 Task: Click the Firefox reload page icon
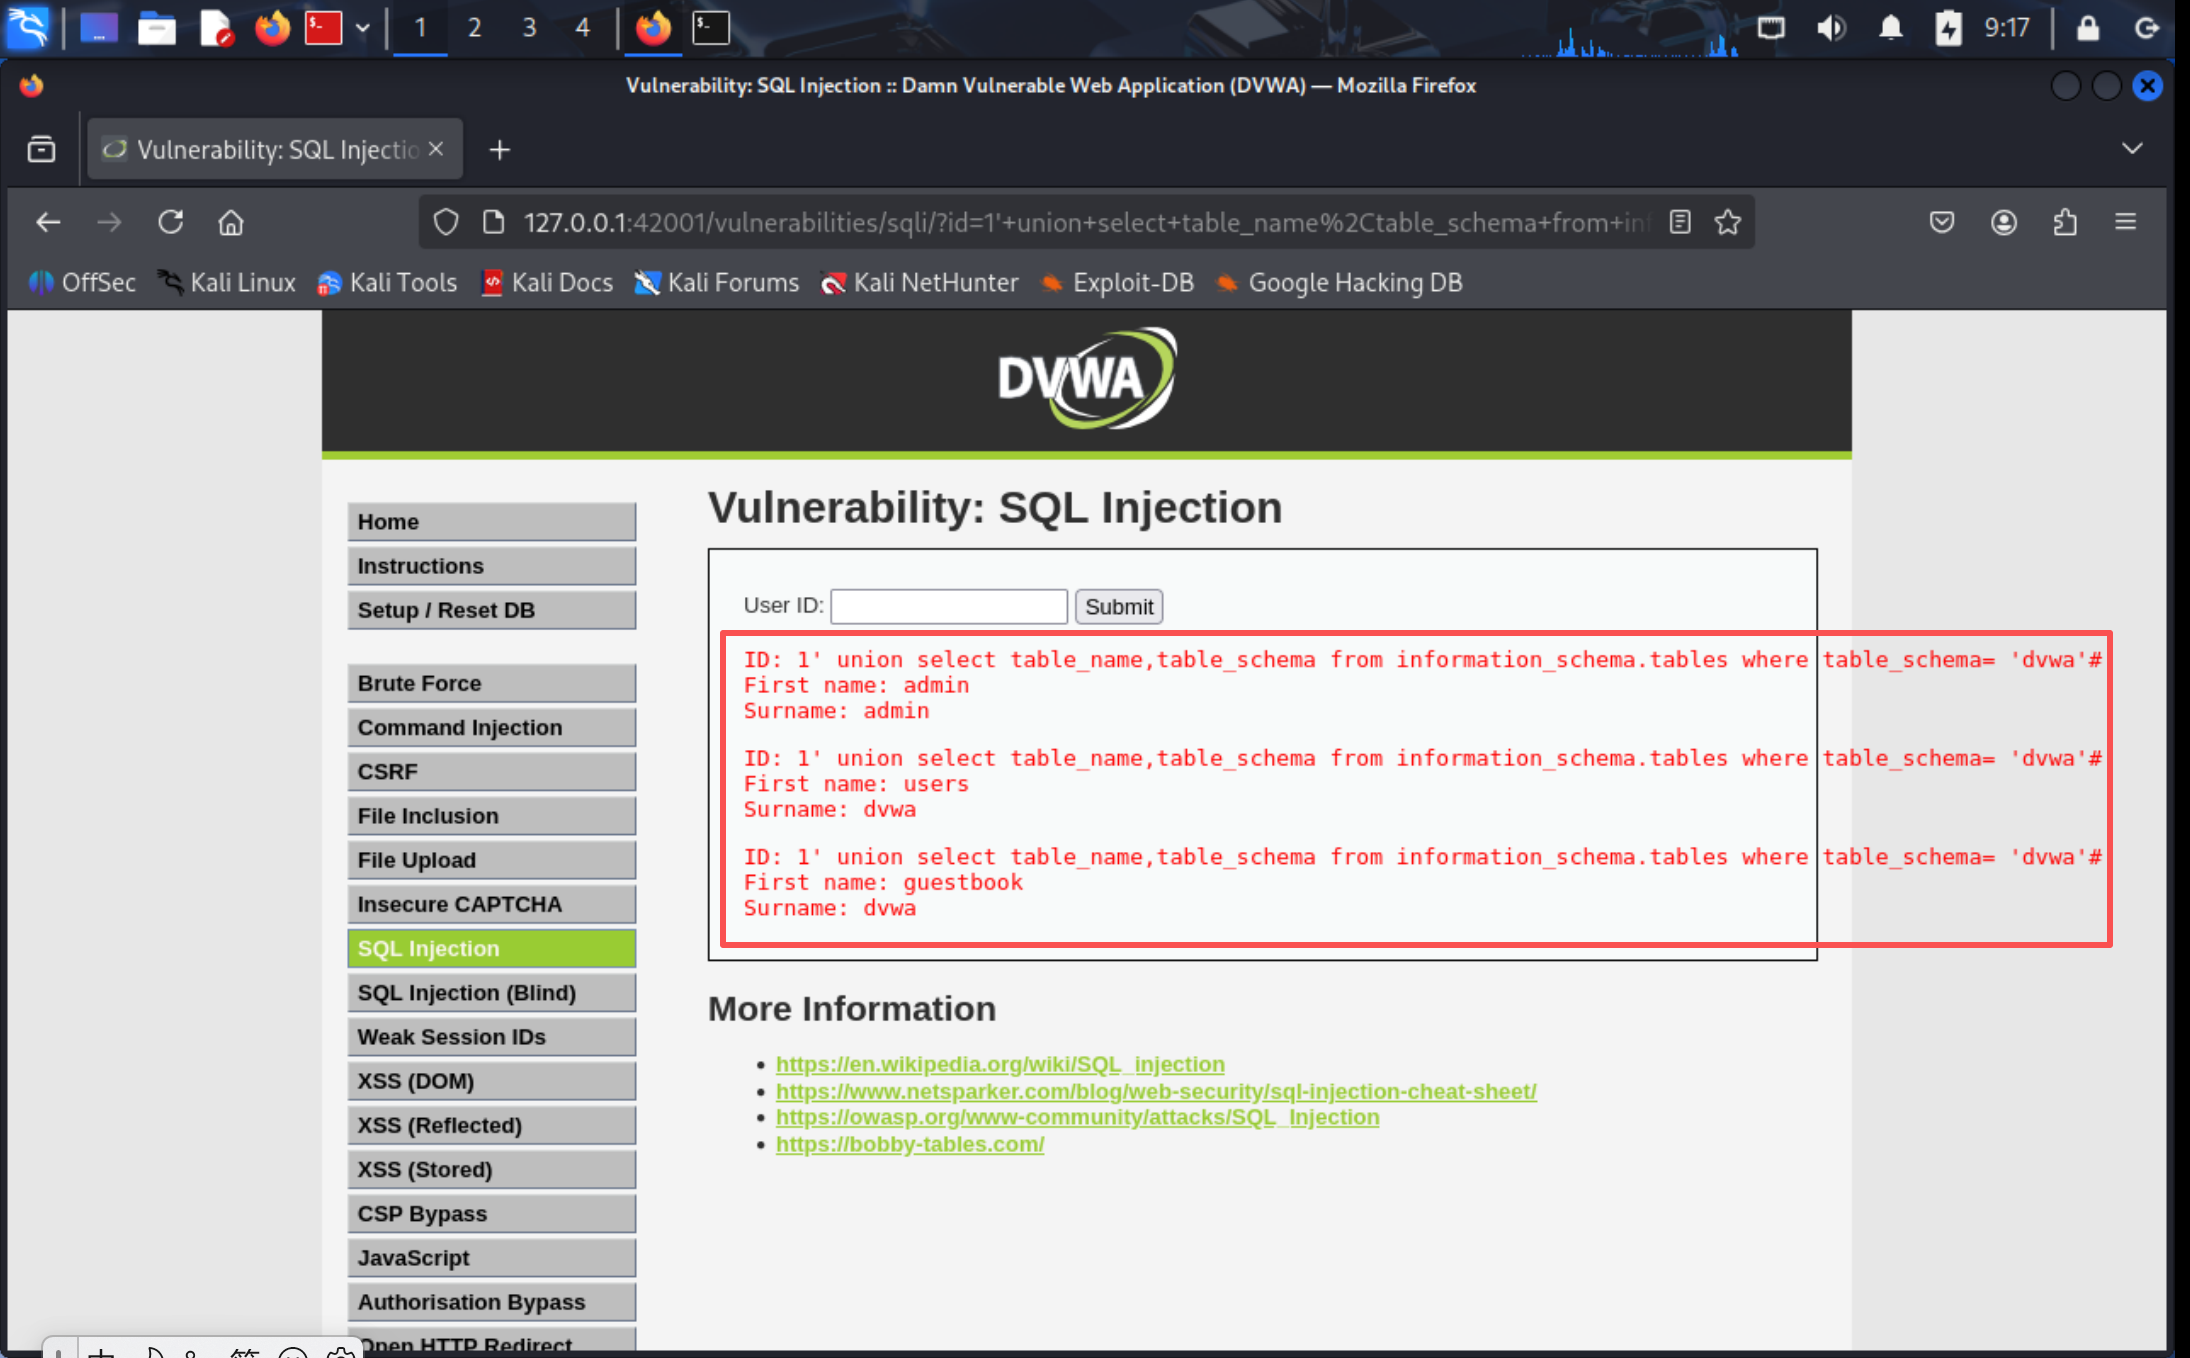pos(171,222)
